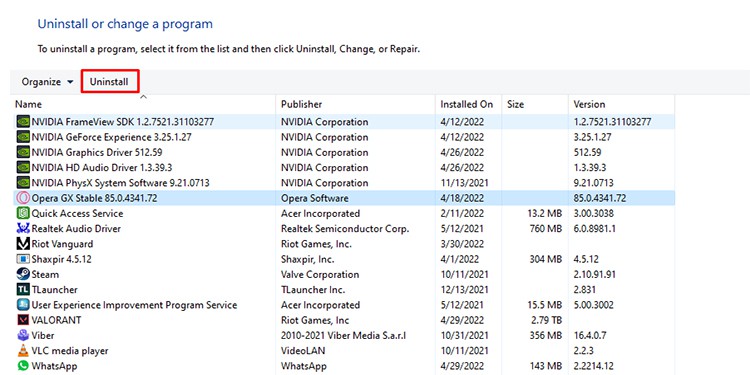The height and width of the screenshot is (375, 750).
Task: Select the VALORANT icon
Action: tap(23, 320)
